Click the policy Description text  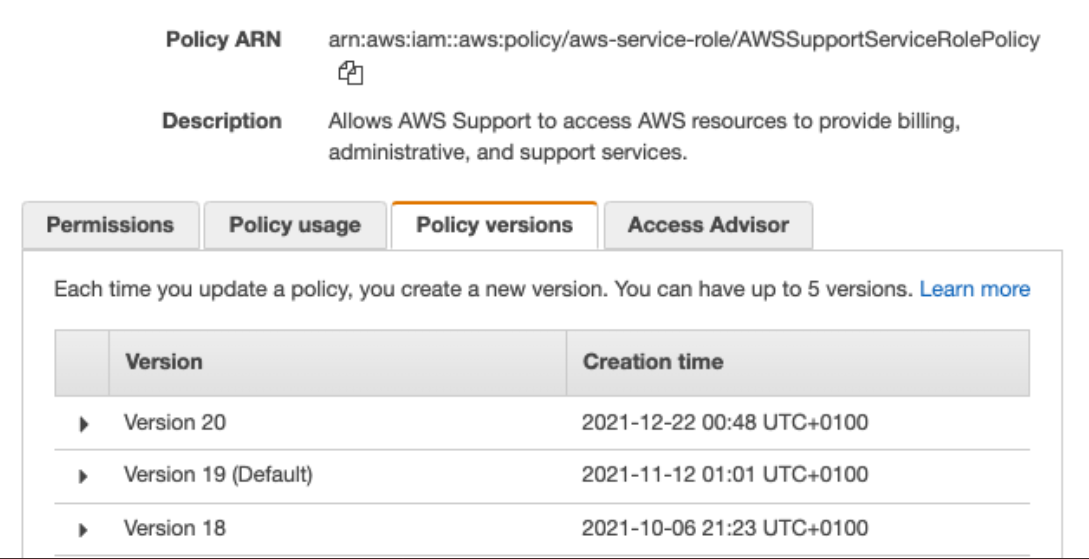pyautogui.click(x=645, y=137)
